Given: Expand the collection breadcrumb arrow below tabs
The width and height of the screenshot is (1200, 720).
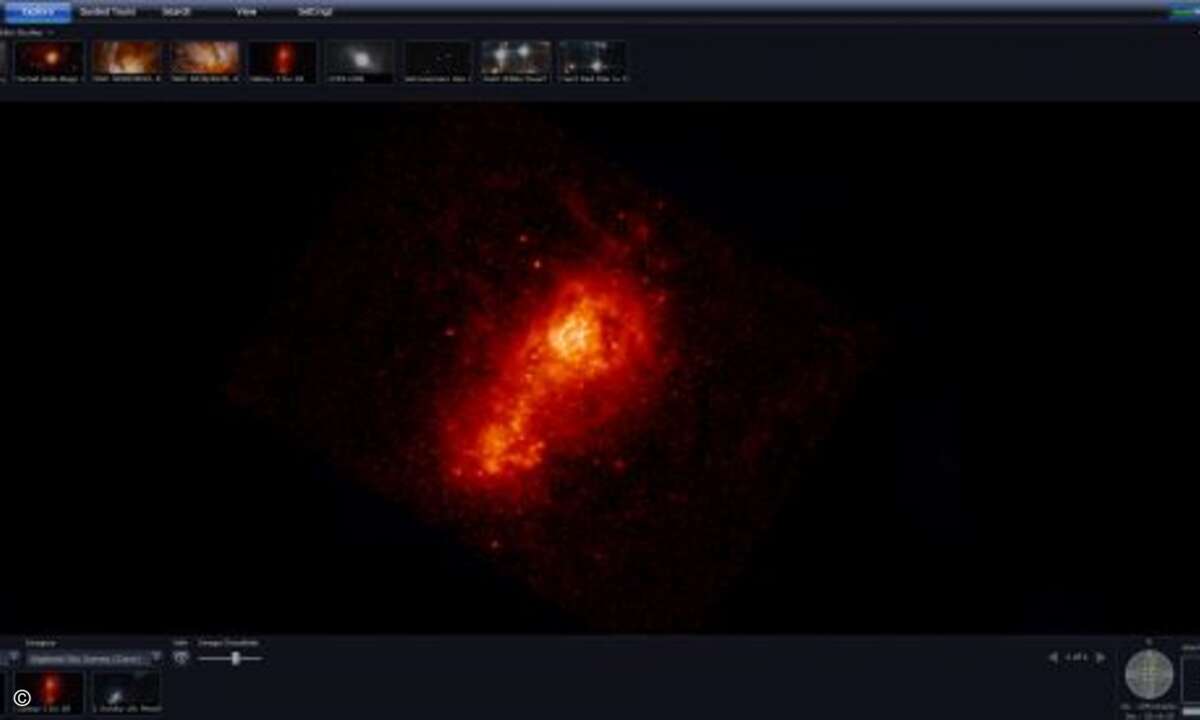Looking at the screenshot, I should [x=52, y=32].
